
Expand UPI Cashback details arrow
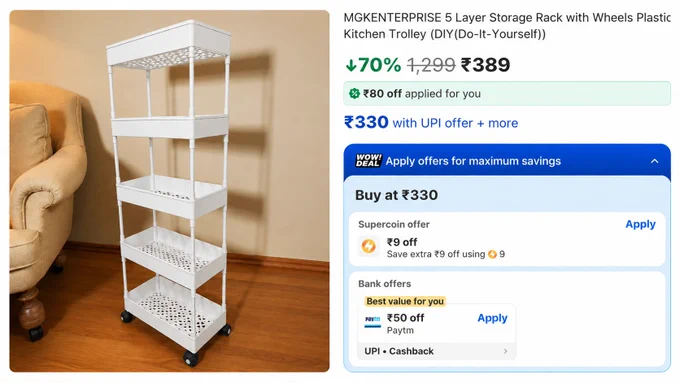[505, 351]
